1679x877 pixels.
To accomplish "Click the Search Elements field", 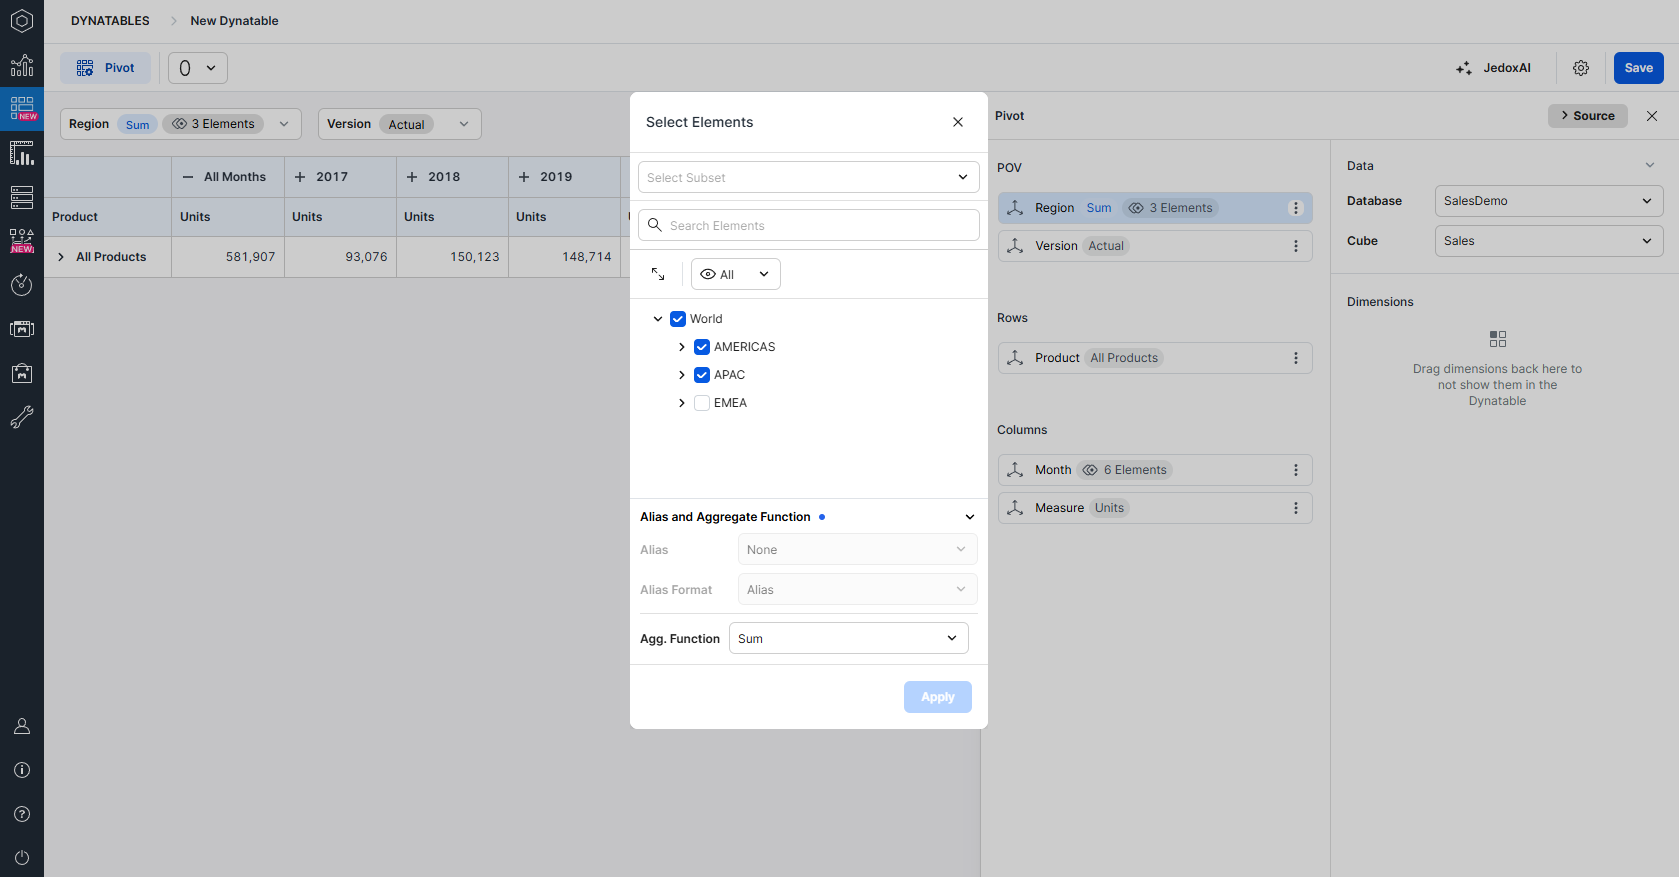I will (809, 225).
